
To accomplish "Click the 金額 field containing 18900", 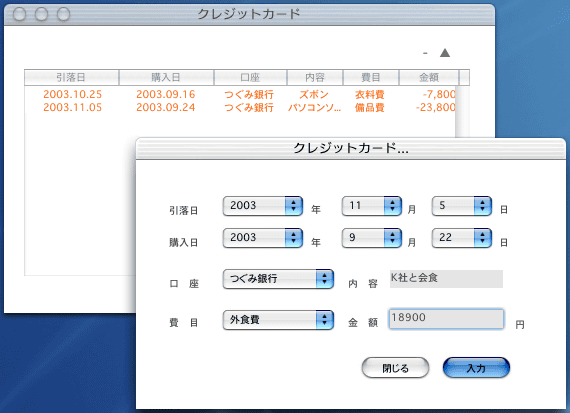I will pos(446,318).
